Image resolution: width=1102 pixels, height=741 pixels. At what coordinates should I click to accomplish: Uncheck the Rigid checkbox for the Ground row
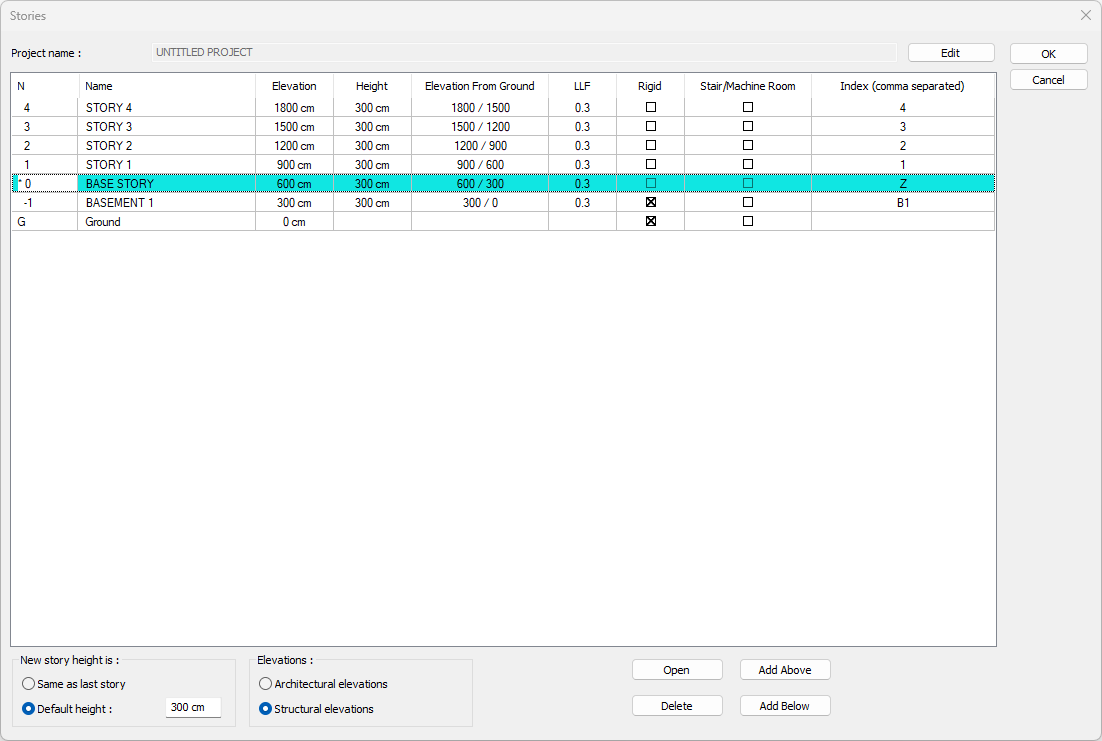click(x=650, y=221)
